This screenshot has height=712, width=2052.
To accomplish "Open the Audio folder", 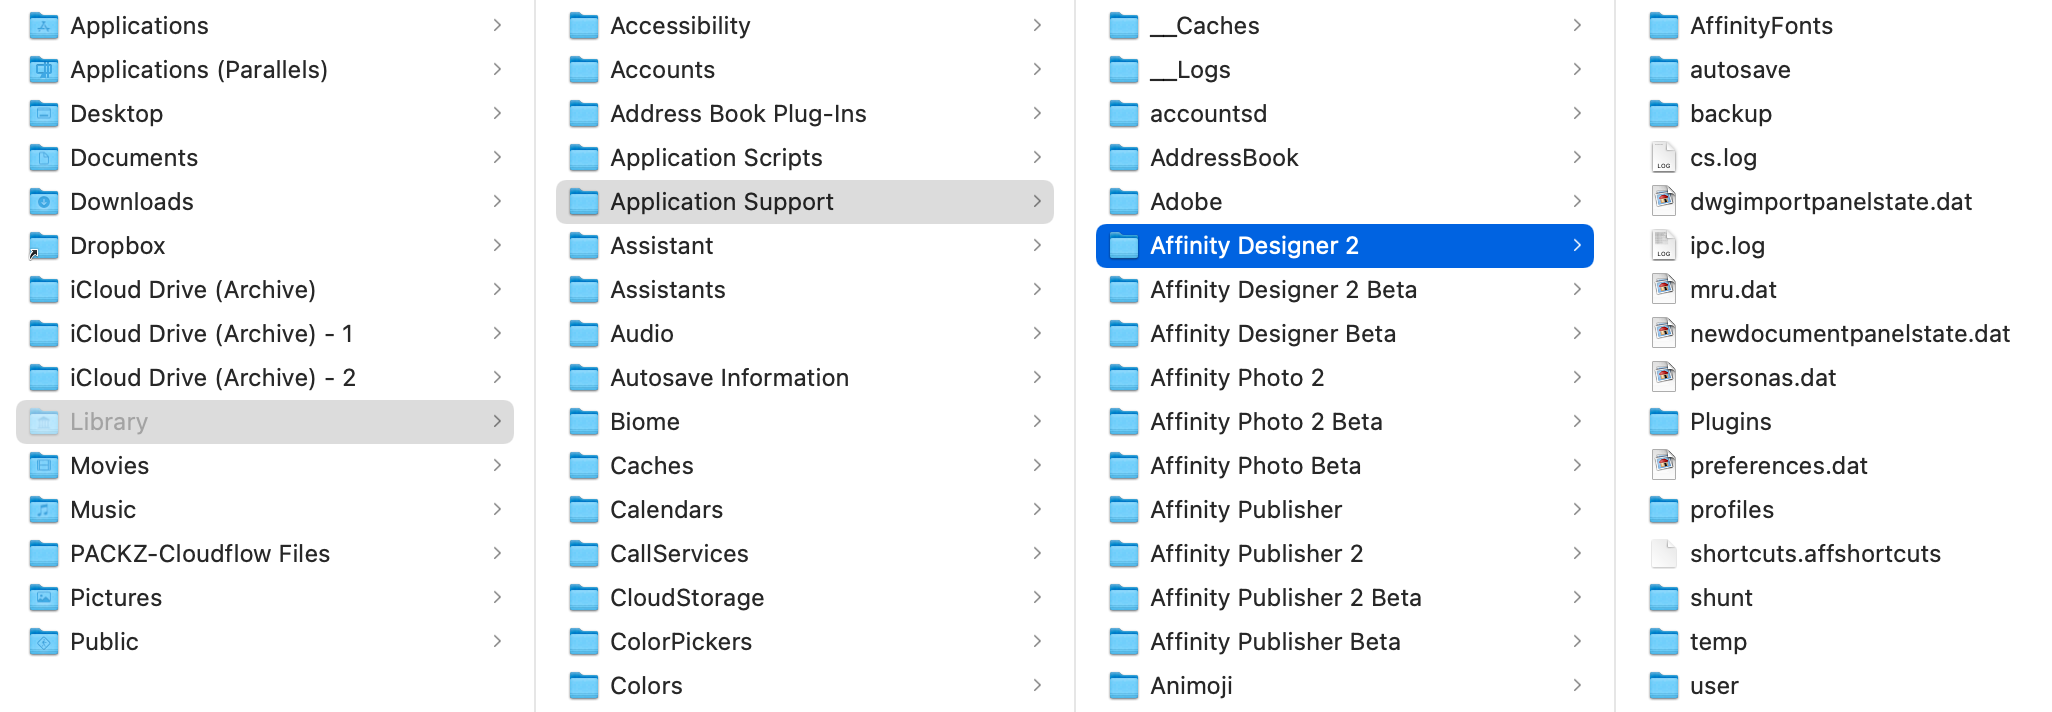I will pos(805,334).
